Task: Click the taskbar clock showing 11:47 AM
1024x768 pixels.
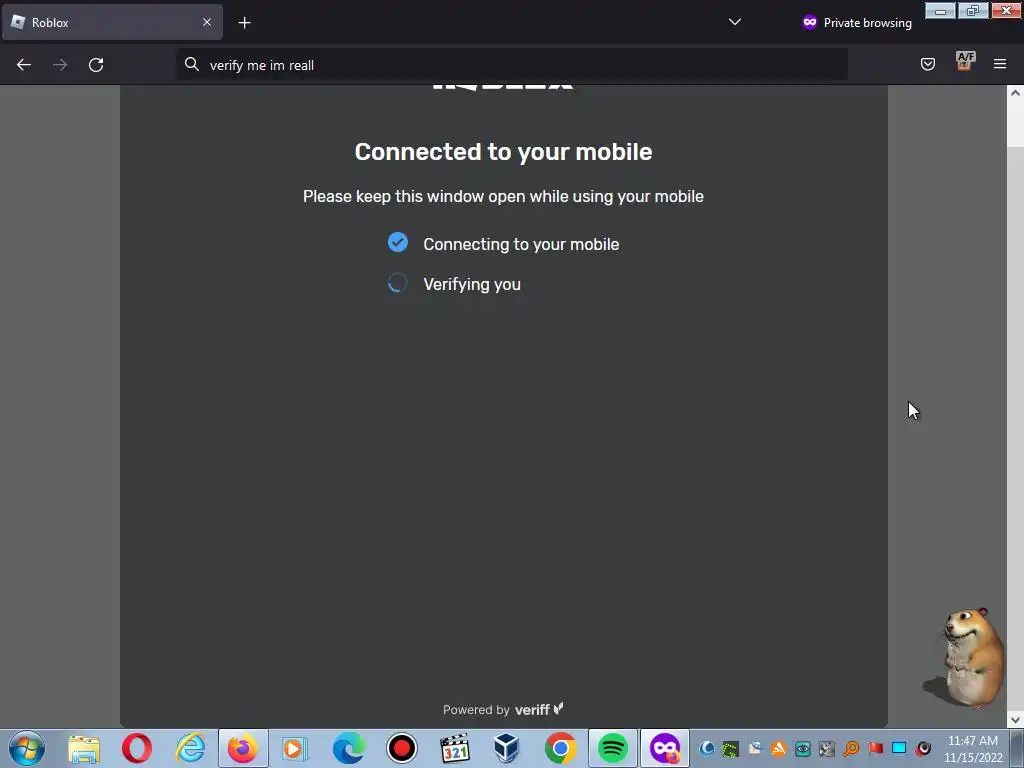Action: point(973,749)
